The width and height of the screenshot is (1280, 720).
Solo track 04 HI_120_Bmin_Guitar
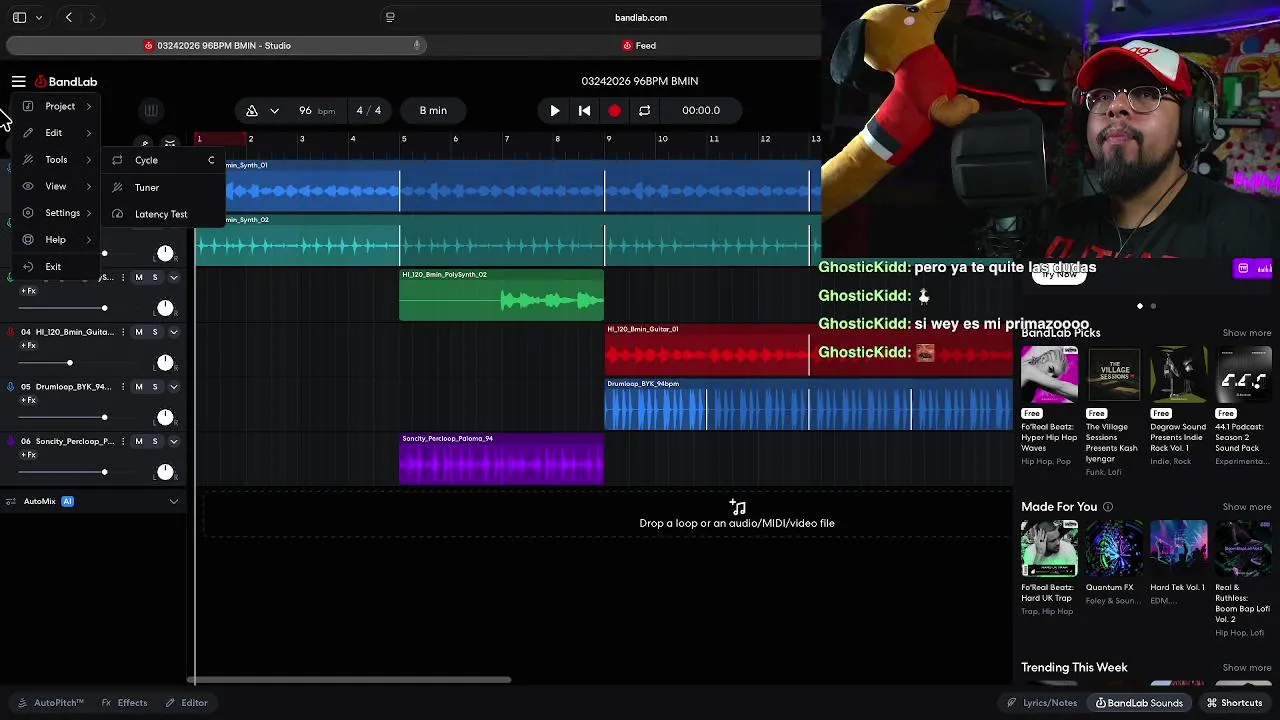pyautogui.click(x=154, y=332)
